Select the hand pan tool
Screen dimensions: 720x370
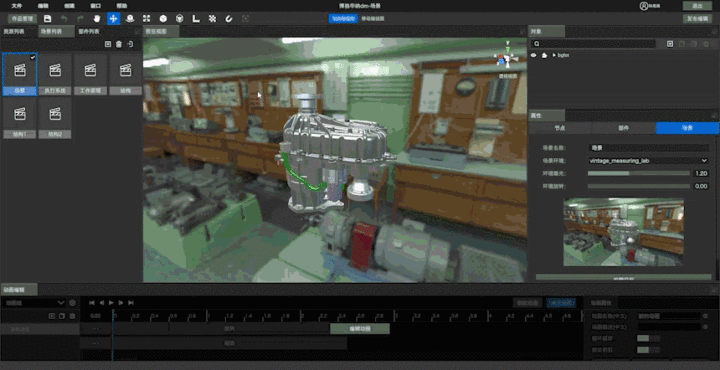[97, 18]
